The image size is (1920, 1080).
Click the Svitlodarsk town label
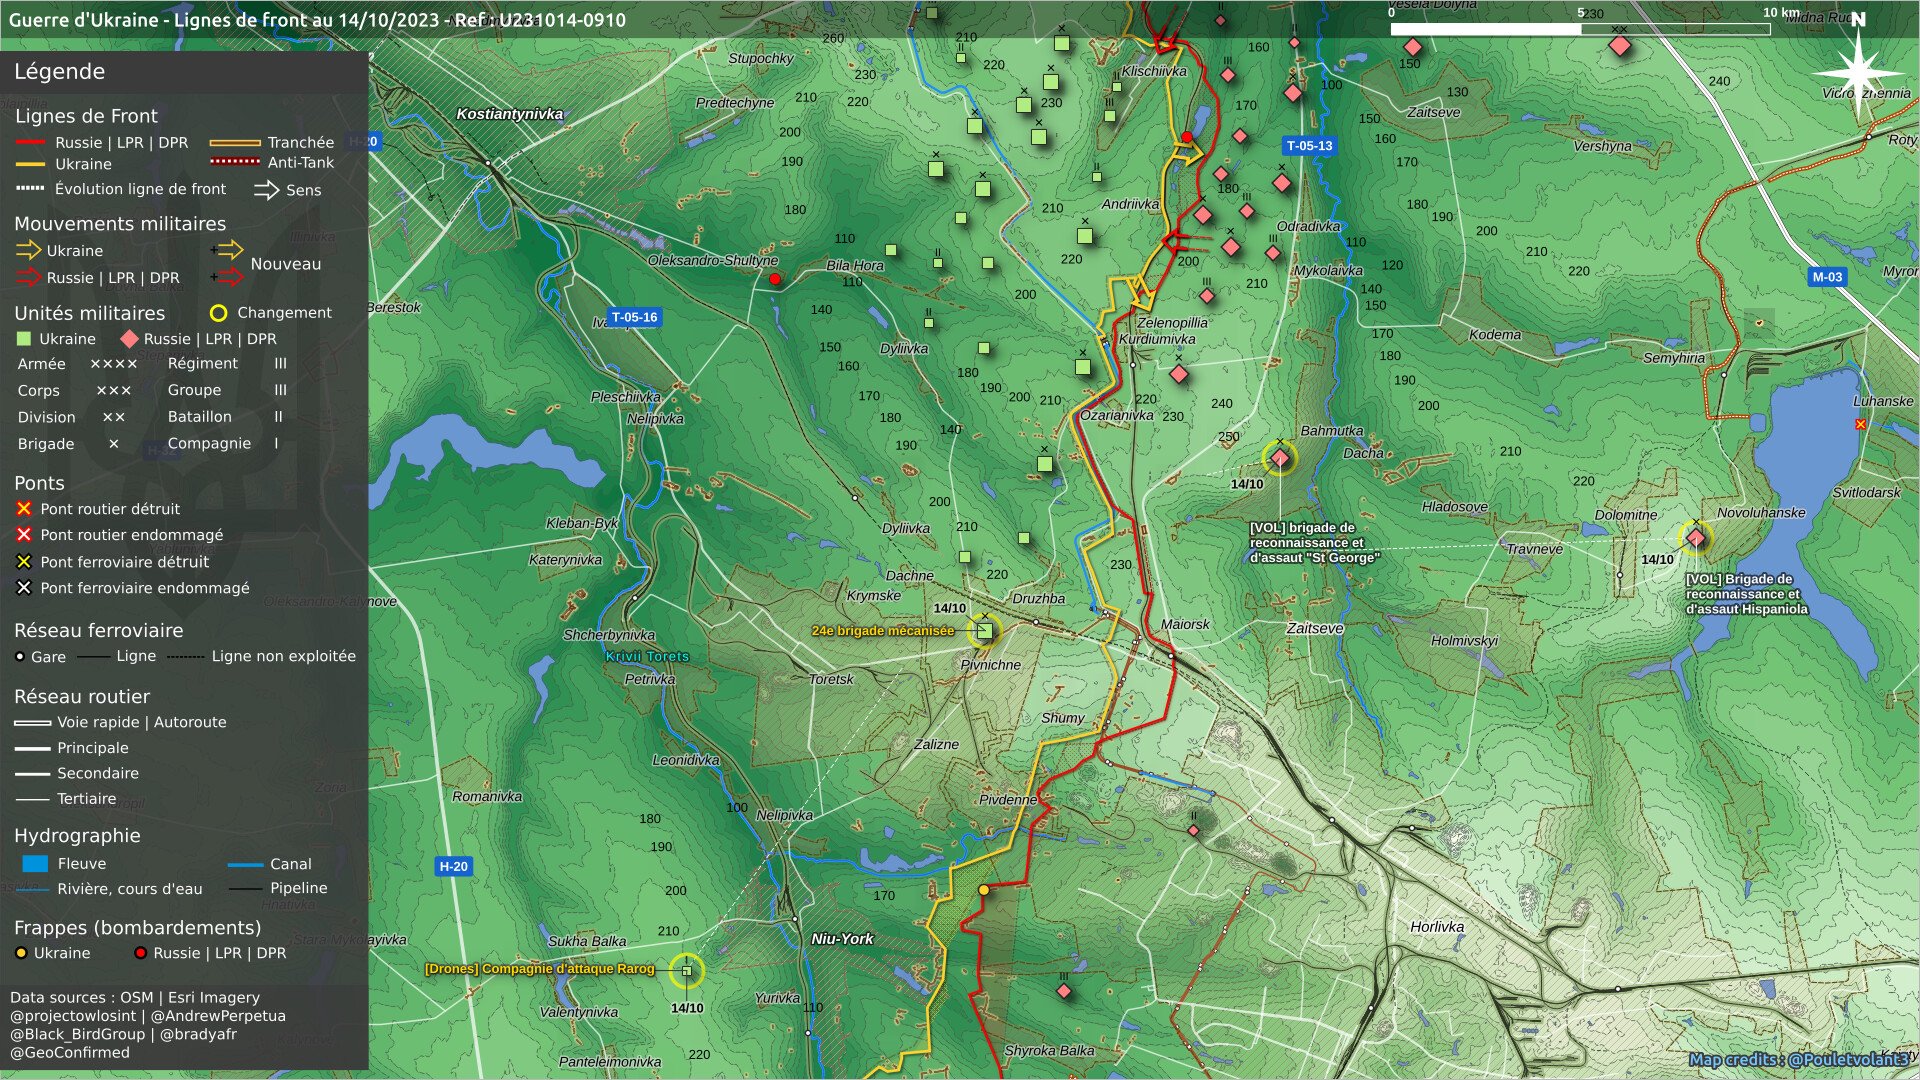pos(1866,493)
